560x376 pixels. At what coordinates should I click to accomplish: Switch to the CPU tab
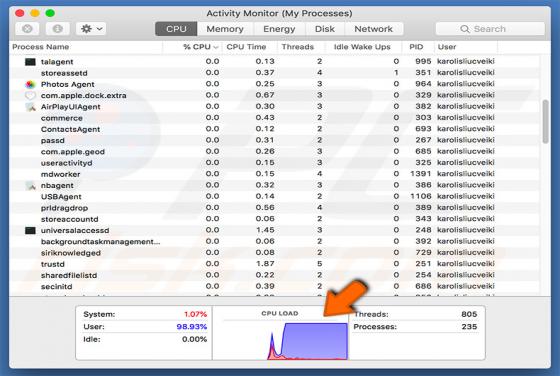pos(176,29)
